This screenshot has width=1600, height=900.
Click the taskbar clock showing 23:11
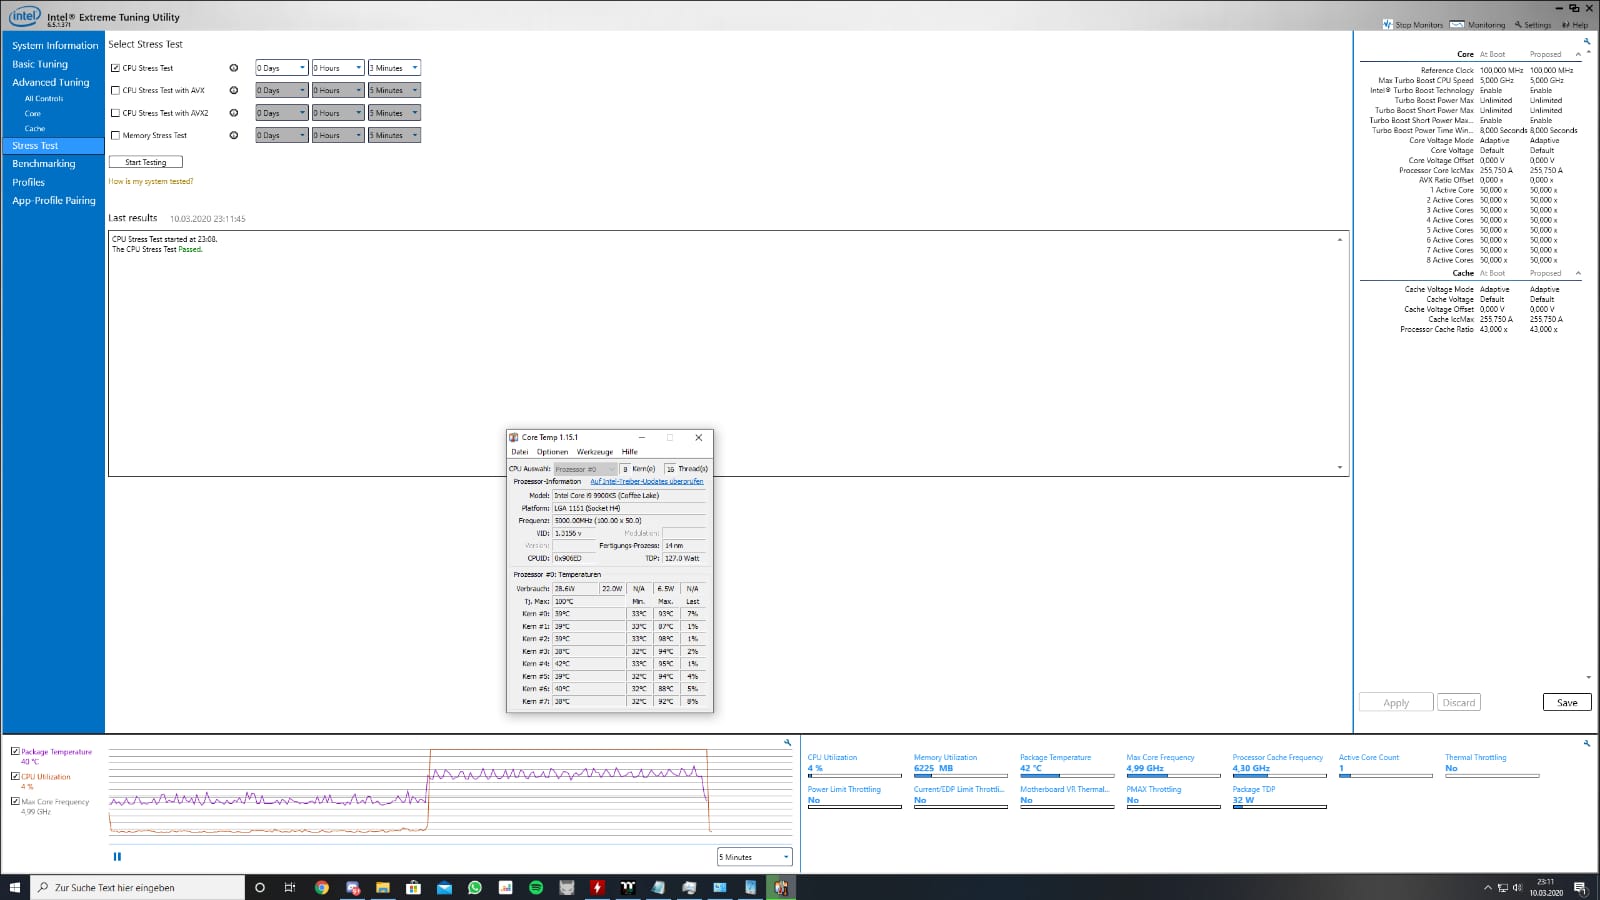1545,887
